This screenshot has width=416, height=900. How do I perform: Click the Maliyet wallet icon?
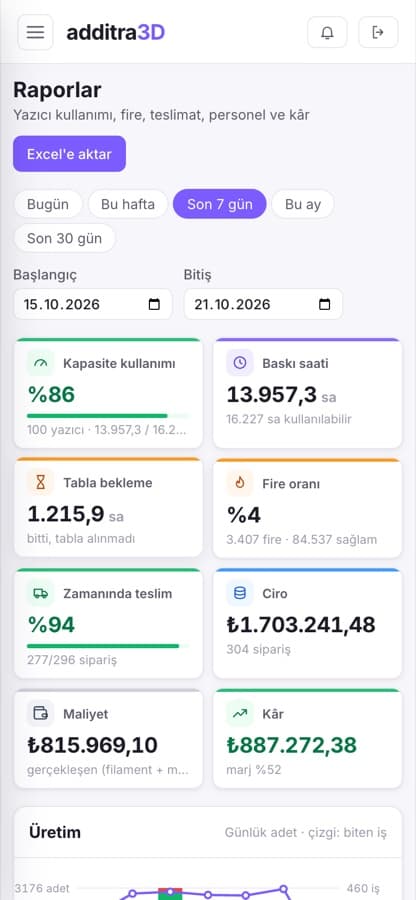click(40, 714)
